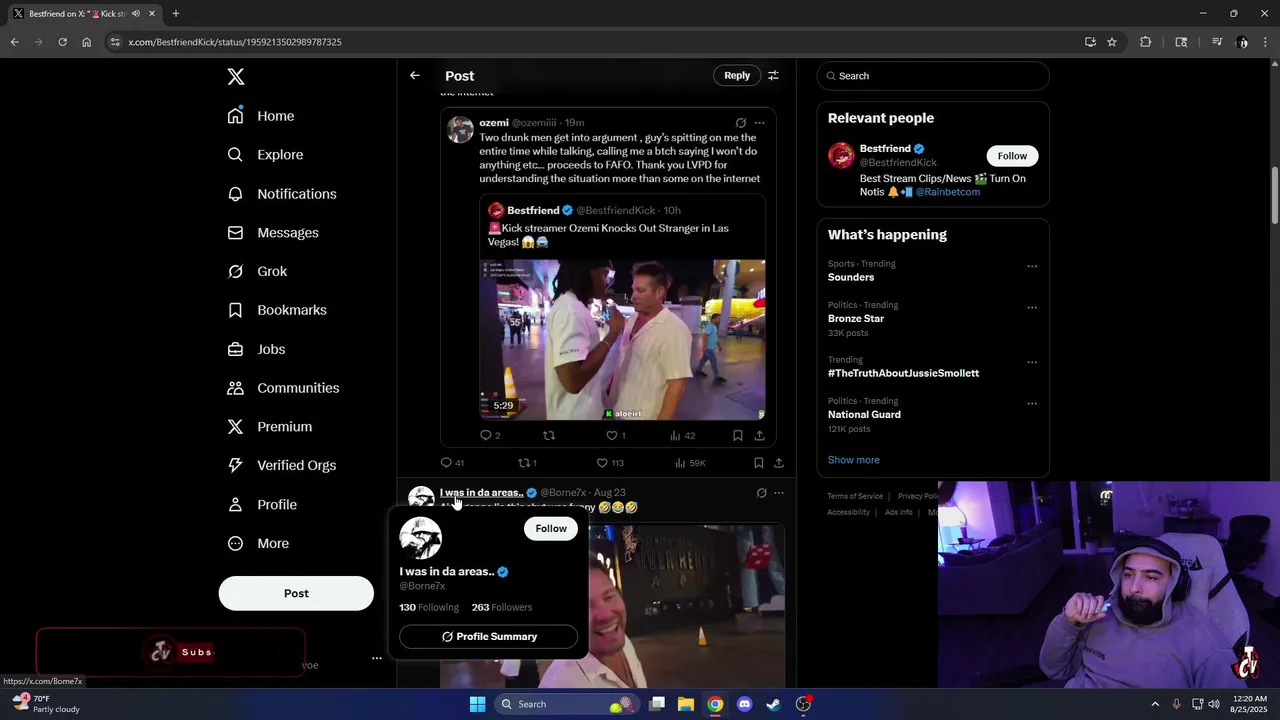Open a new browser tab

click(175, 14)
